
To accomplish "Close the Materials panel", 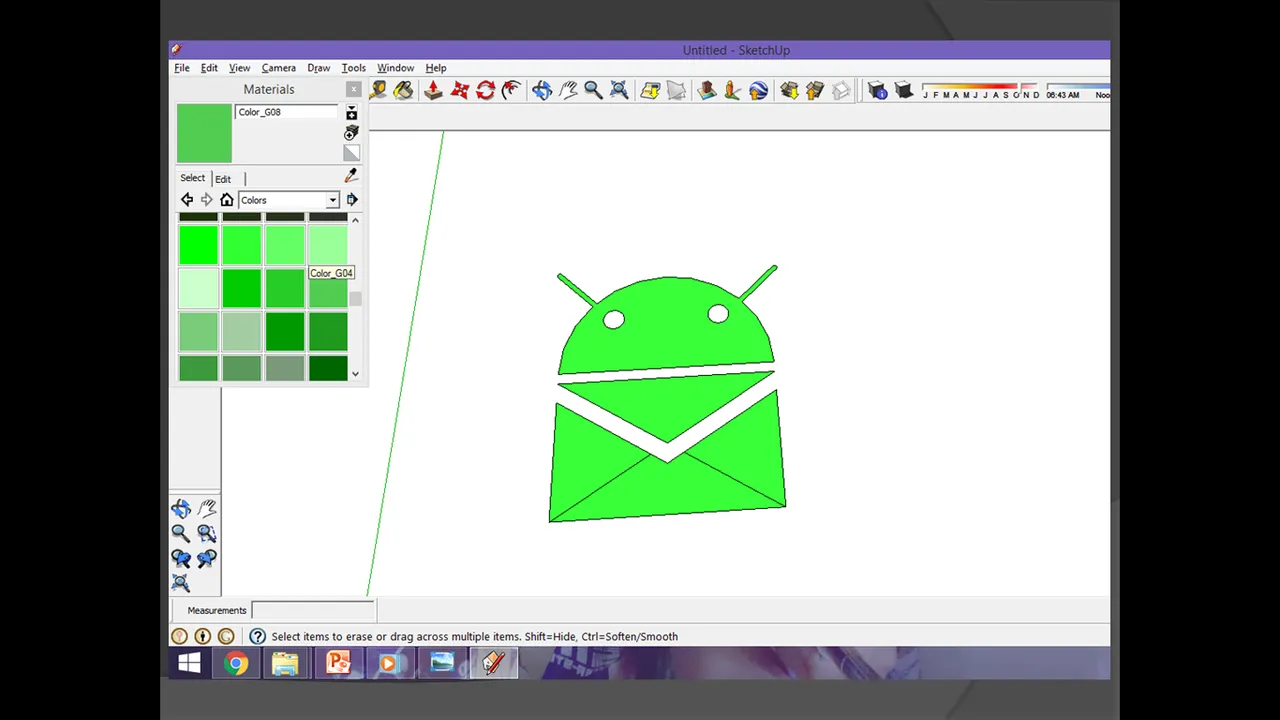I will (353, 89).
